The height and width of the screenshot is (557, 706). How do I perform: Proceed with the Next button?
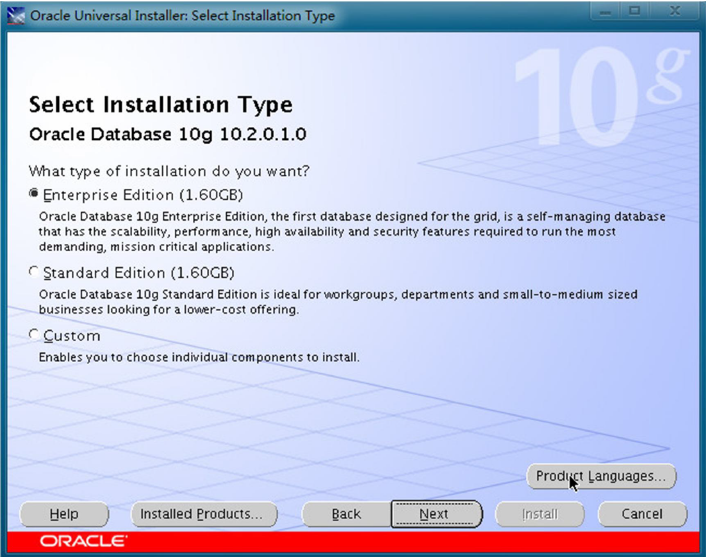436,514
